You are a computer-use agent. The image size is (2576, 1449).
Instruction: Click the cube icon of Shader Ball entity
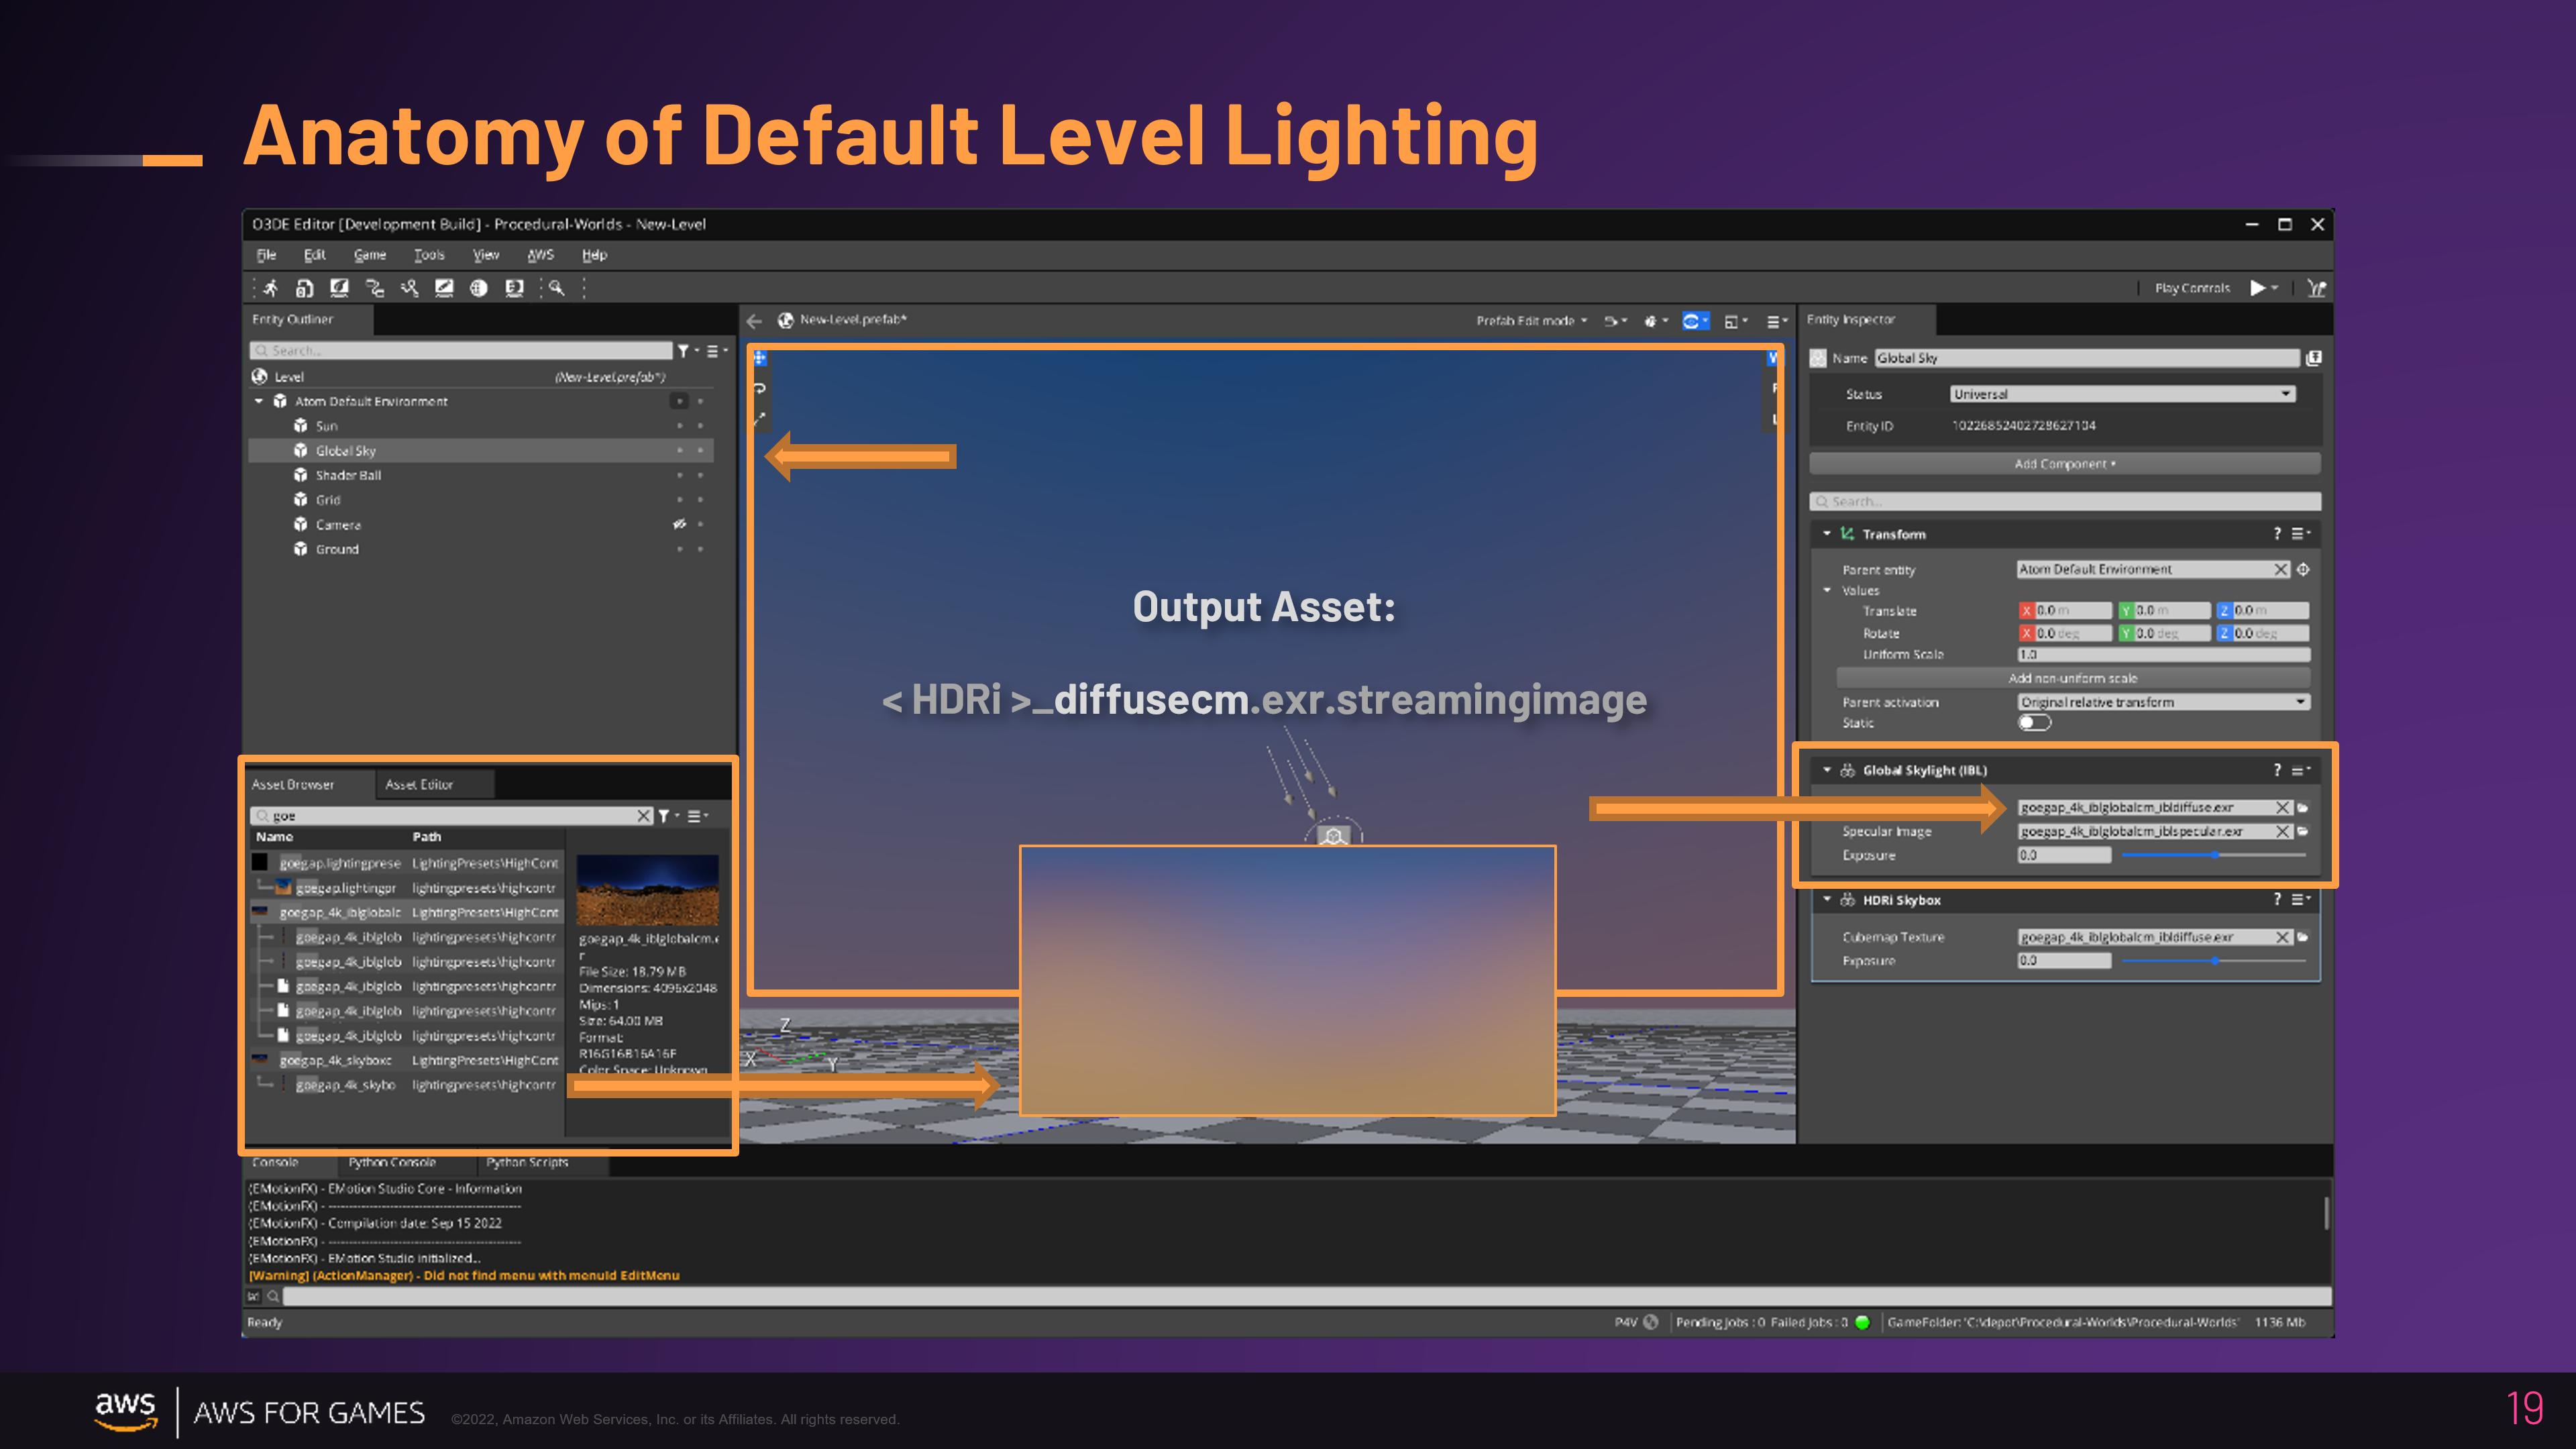tap(300, 475)
